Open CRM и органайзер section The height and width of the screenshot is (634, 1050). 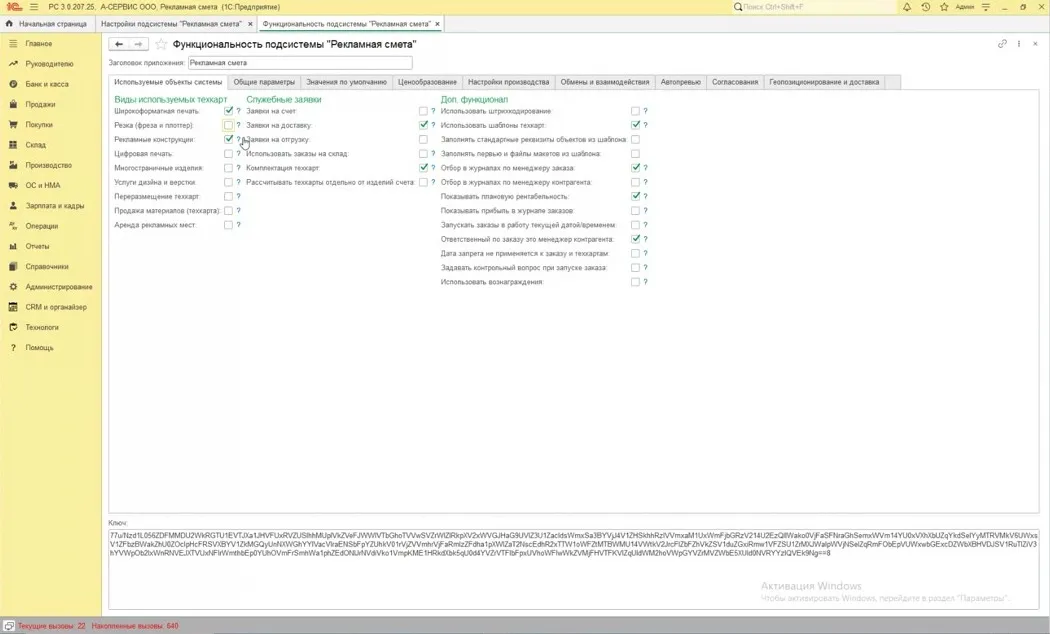(x=56, y=307)
